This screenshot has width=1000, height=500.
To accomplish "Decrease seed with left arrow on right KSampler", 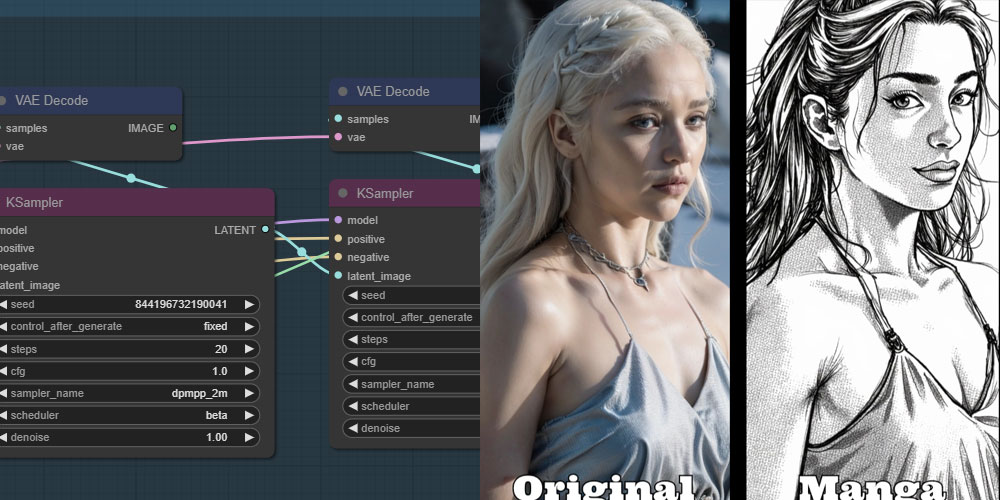I will [x=352, y=295].
